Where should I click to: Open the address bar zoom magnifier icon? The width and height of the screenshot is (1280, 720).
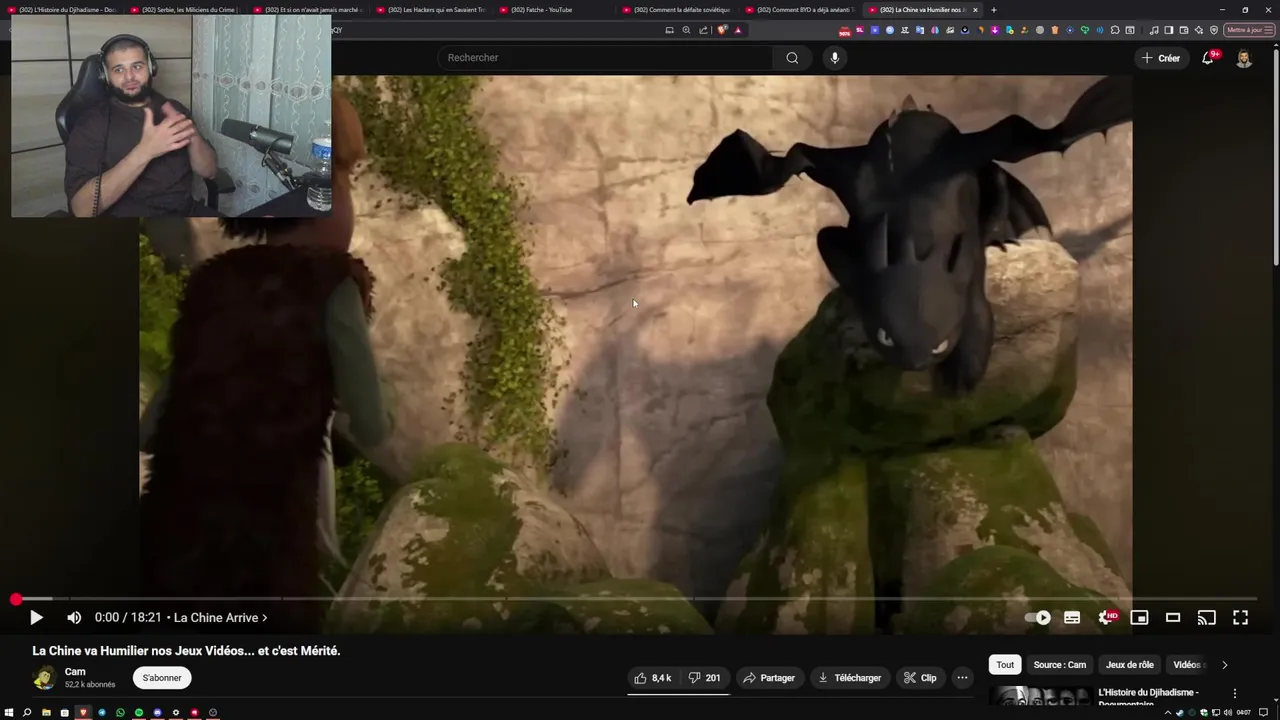[686, 30]
